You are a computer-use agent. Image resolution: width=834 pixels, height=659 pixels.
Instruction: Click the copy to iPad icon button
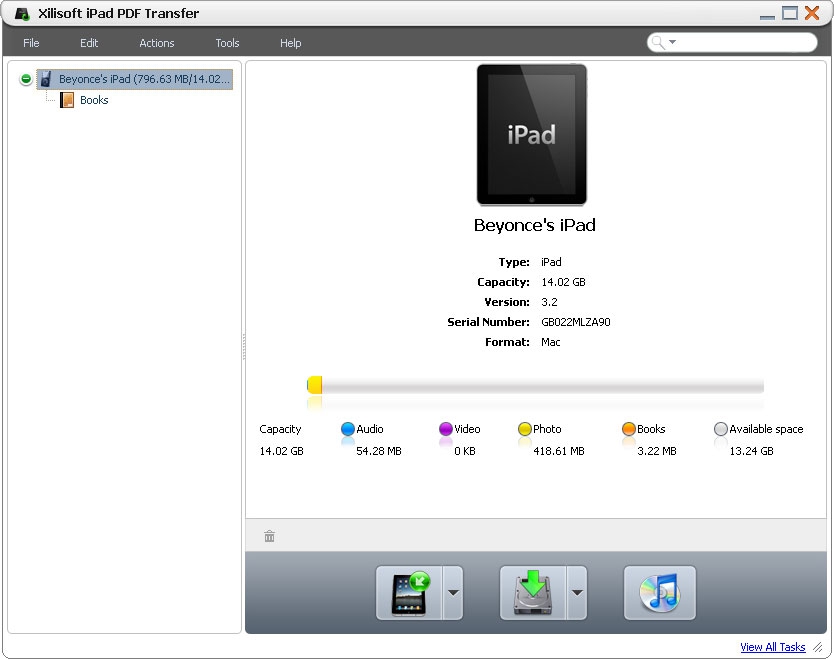[409, 593]
